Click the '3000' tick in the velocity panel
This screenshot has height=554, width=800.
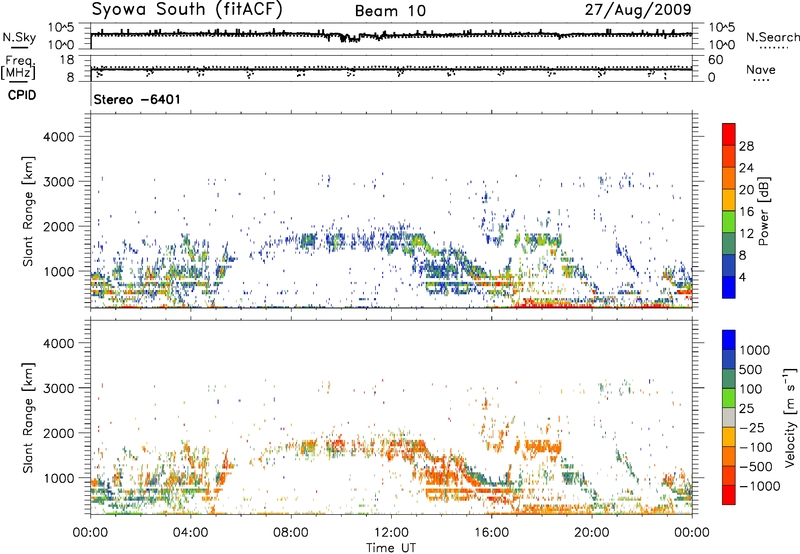58,388
